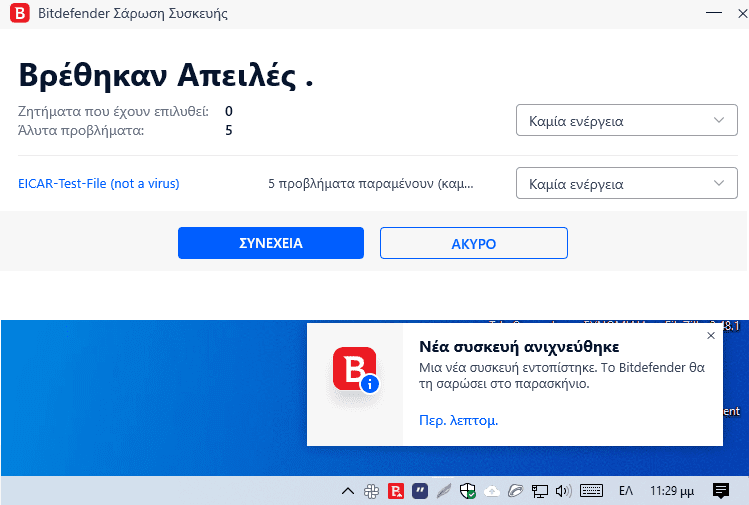Minimize the Bitdefender scan window
Viewport: 749px width, 505px height.
point(714,13)
